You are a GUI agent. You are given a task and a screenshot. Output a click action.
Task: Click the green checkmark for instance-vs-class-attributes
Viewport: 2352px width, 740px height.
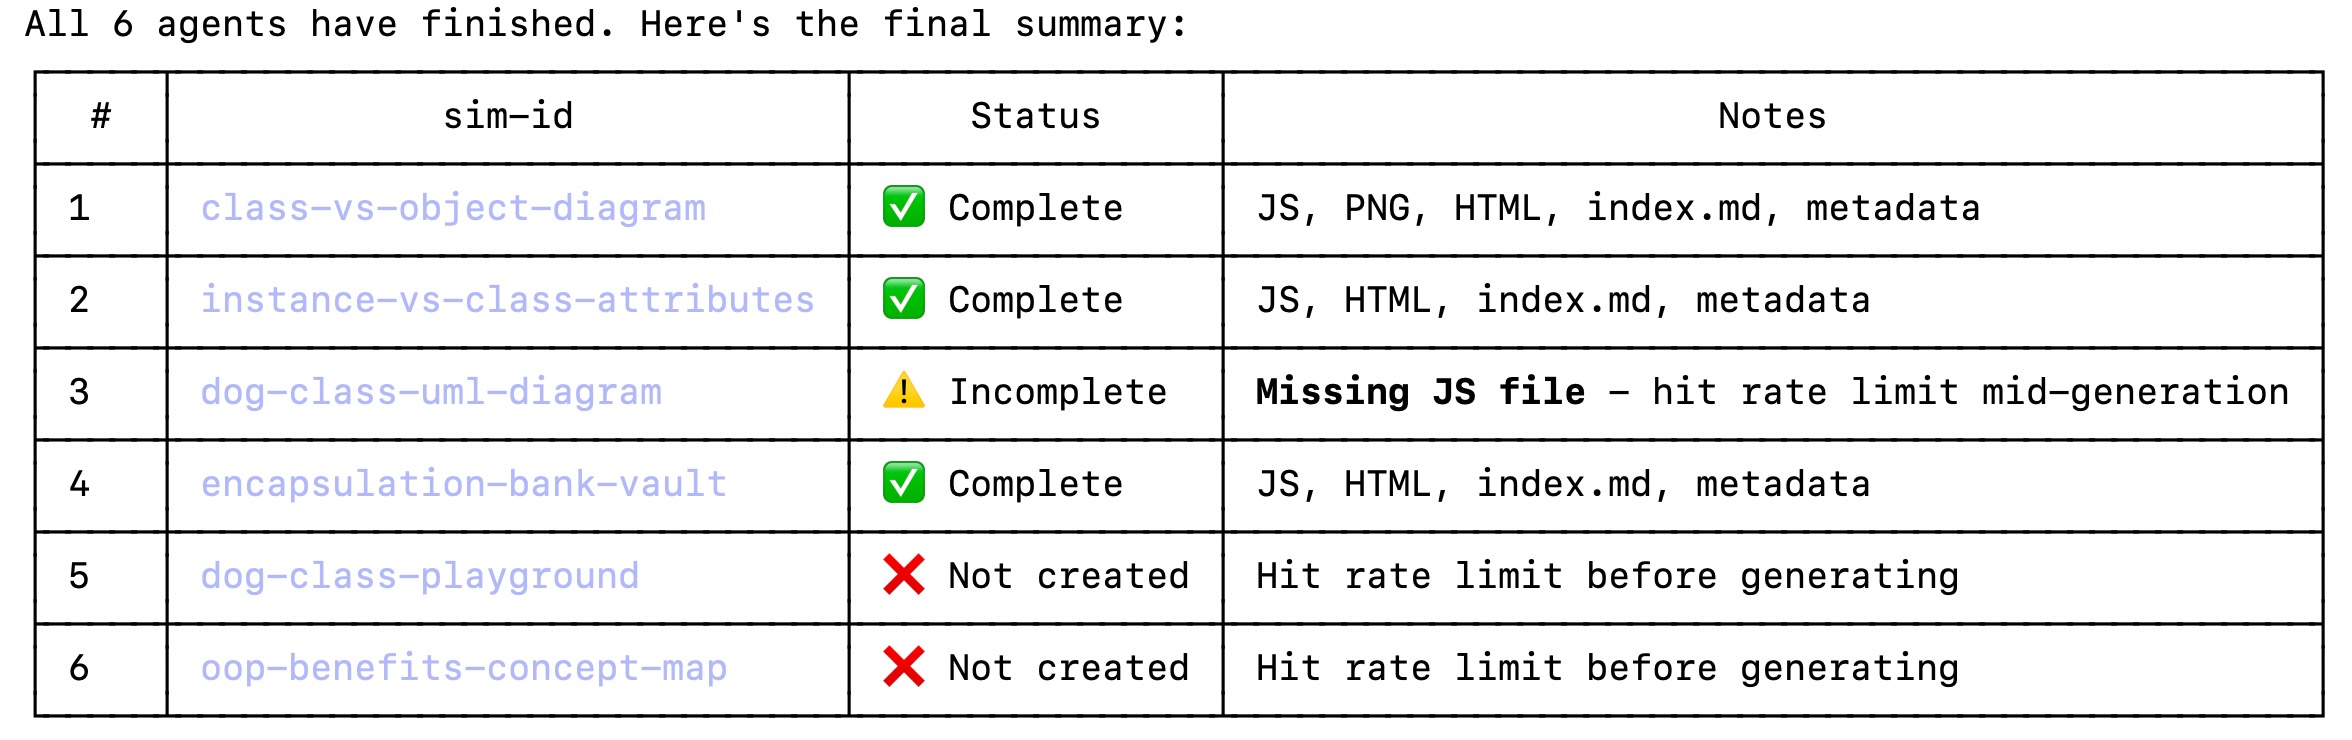(x=904, y=300)
